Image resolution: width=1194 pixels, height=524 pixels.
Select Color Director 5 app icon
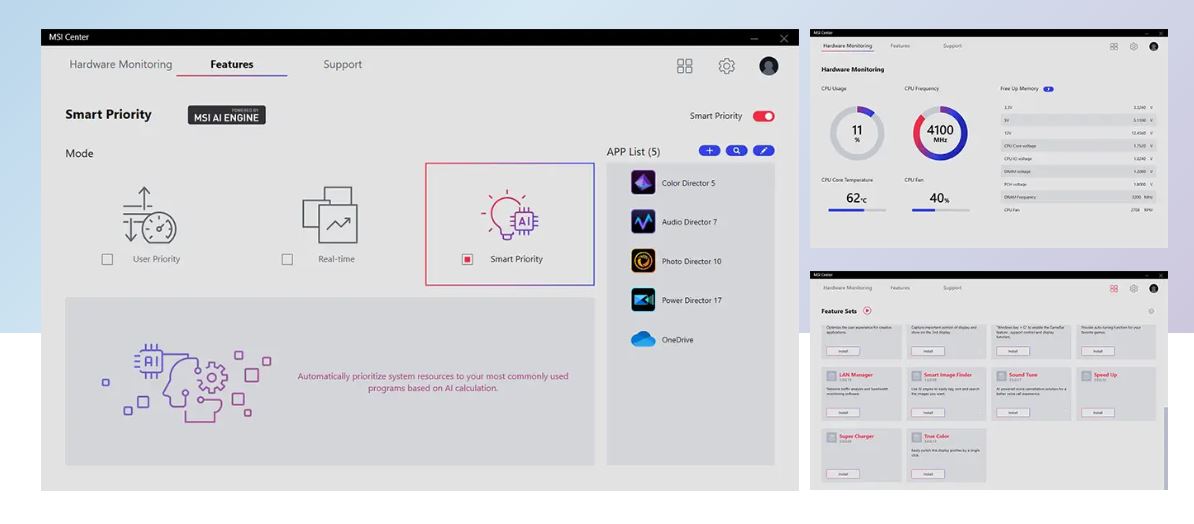pos(643,183)
